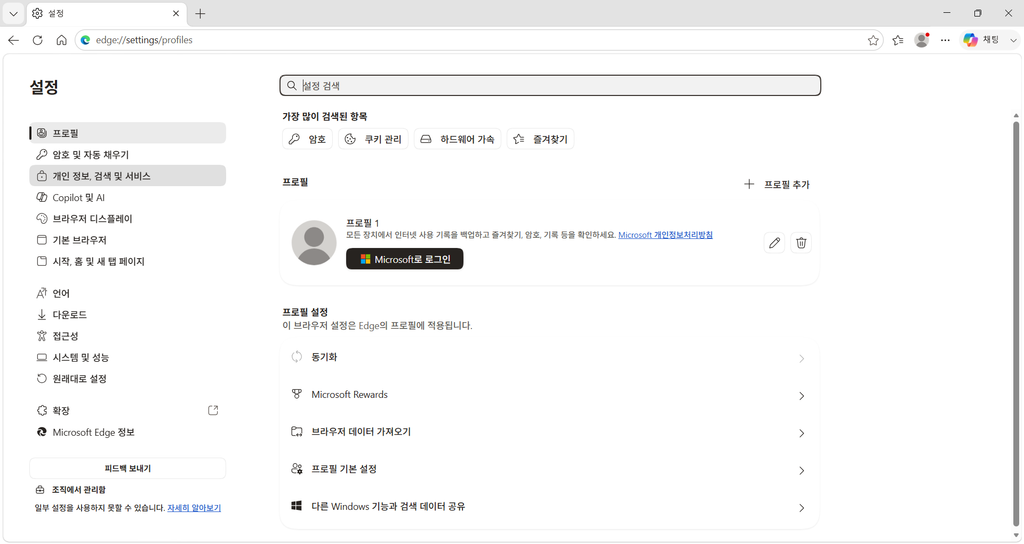1024x544 pixels.
Task: Click 프로필 추가 to add profile
Action: click(x=777, y=184)
